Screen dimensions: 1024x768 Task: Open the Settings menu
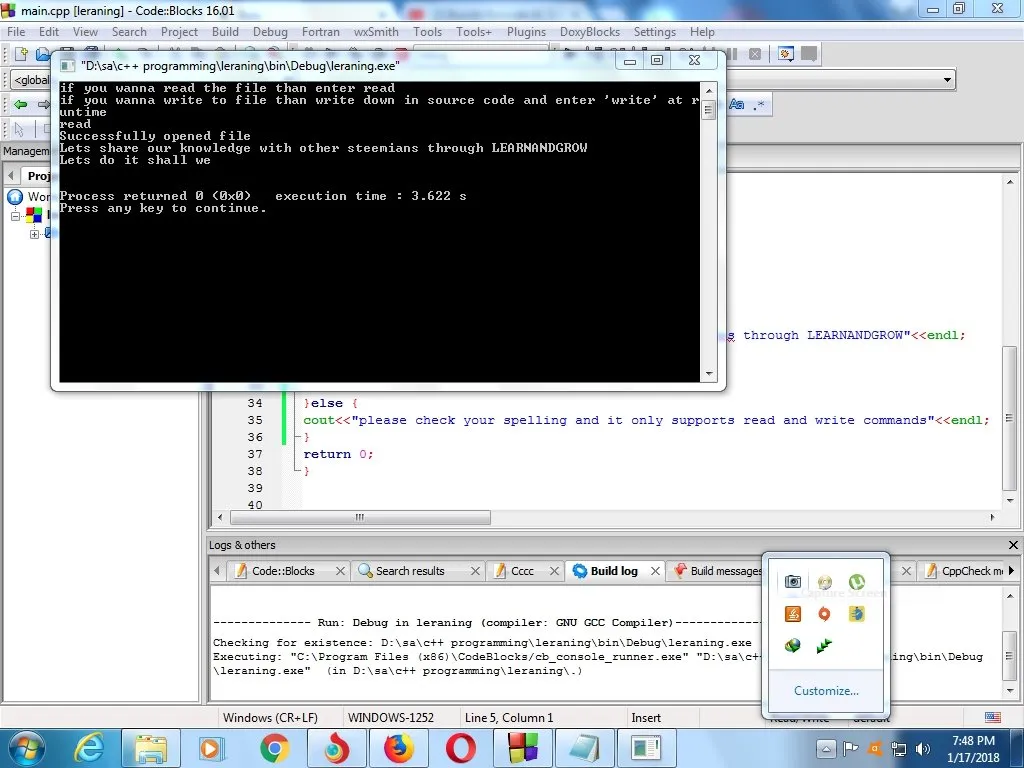(655, 31)
